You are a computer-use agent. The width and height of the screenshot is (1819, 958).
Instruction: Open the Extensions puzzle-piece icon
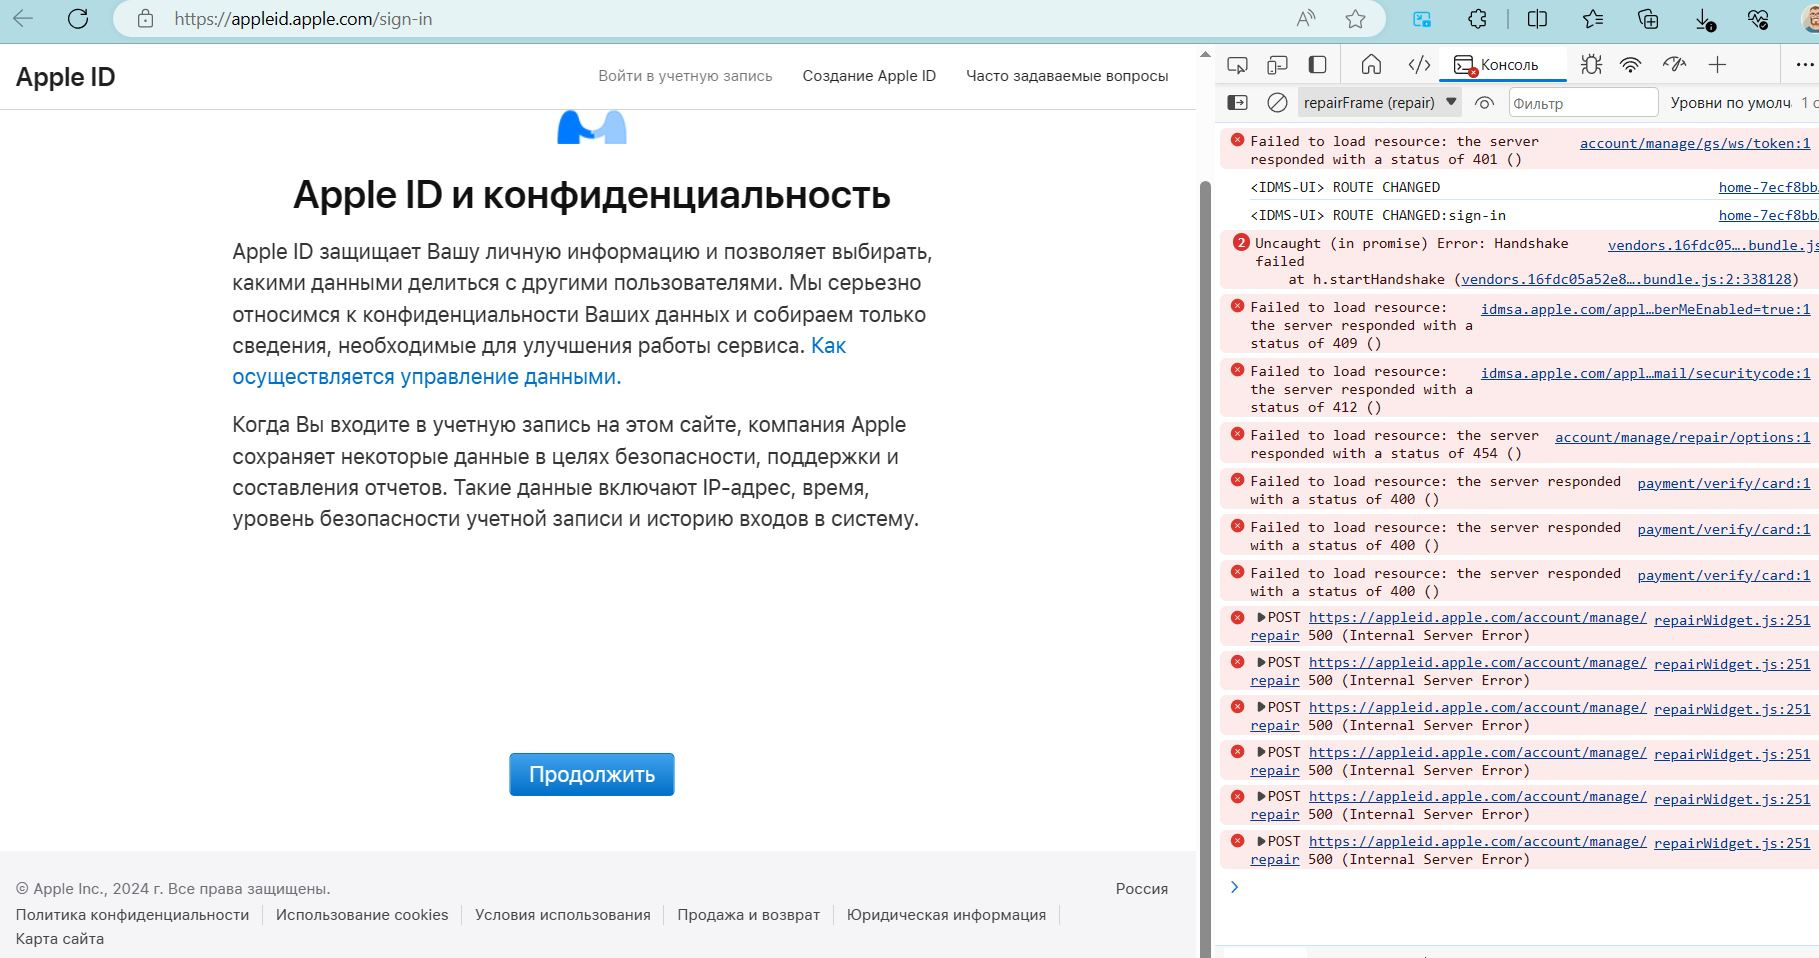coord(1477,19)
